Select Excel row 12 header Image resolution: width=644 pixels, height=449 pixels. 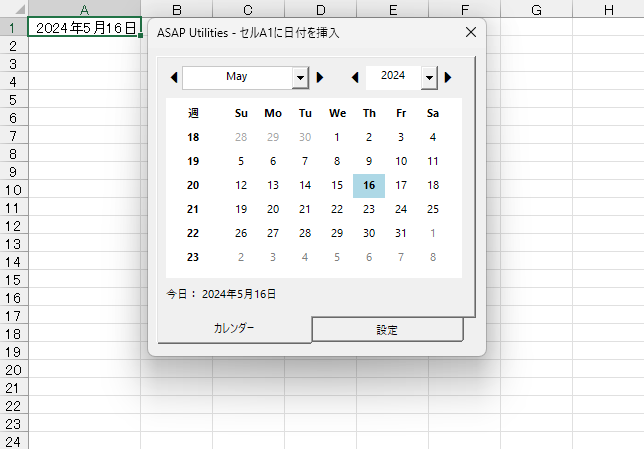pos(14,226)
